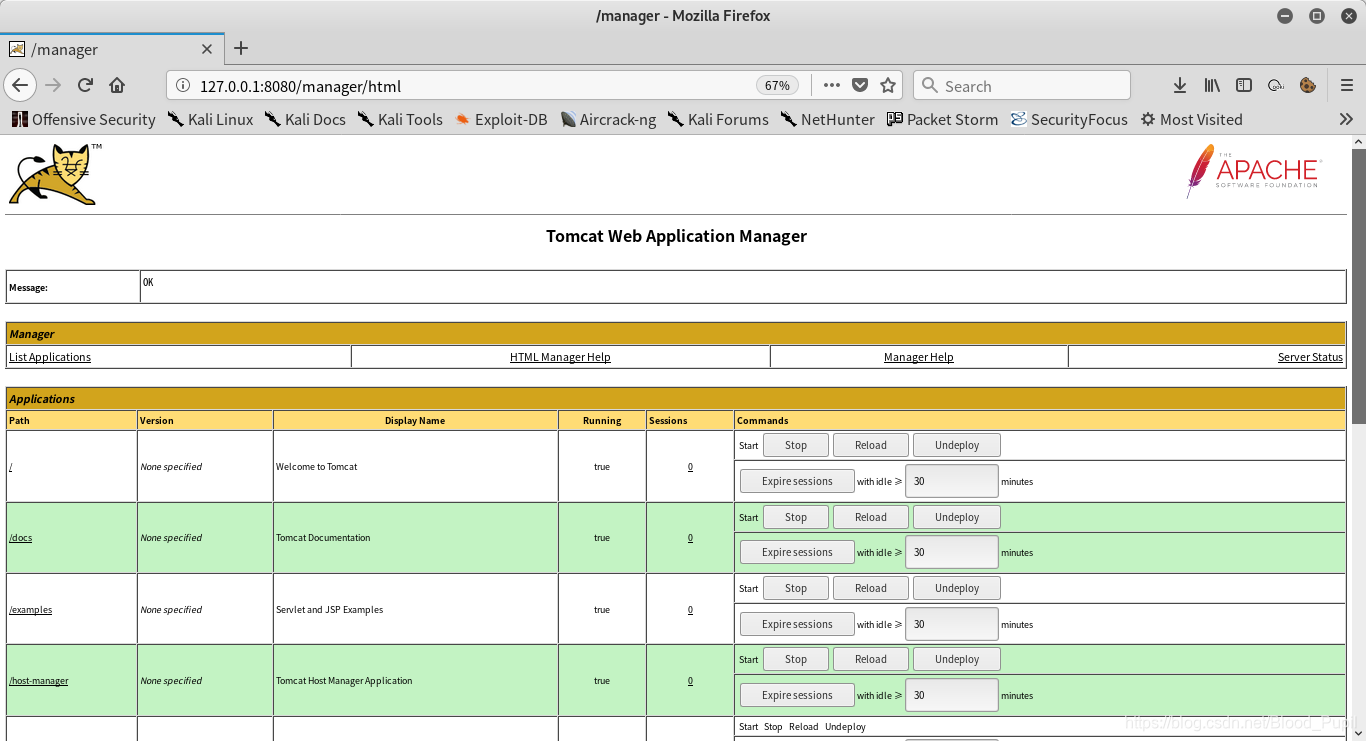This screenshot has width=1366, height=741.
Task: Open the /host-manager path link
Action: click(x=39, y=681)
